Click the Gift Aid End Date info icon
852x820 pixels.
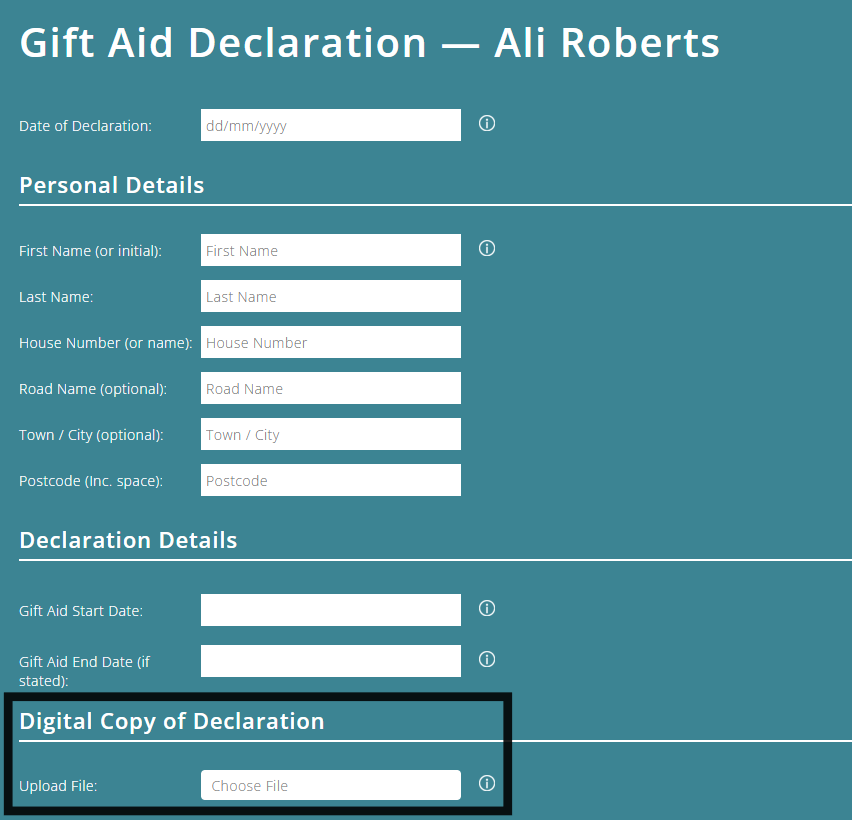pyautogui.click(x=487, y=659)
